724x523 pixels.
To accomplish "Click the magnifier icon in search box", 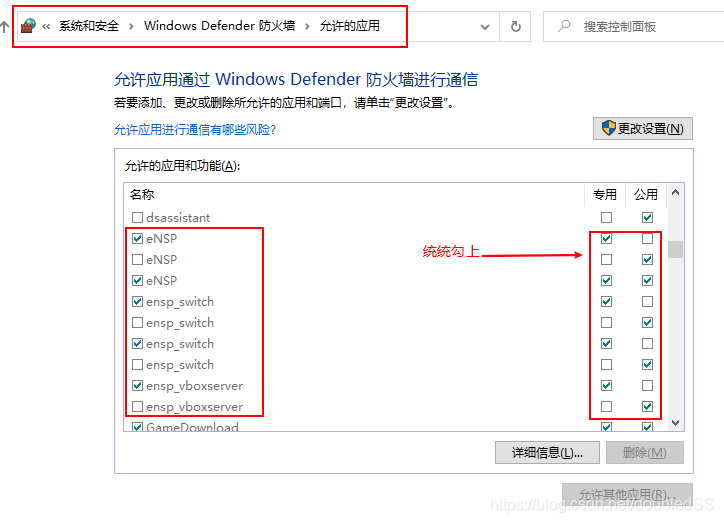I will click(x=564, y=26).
